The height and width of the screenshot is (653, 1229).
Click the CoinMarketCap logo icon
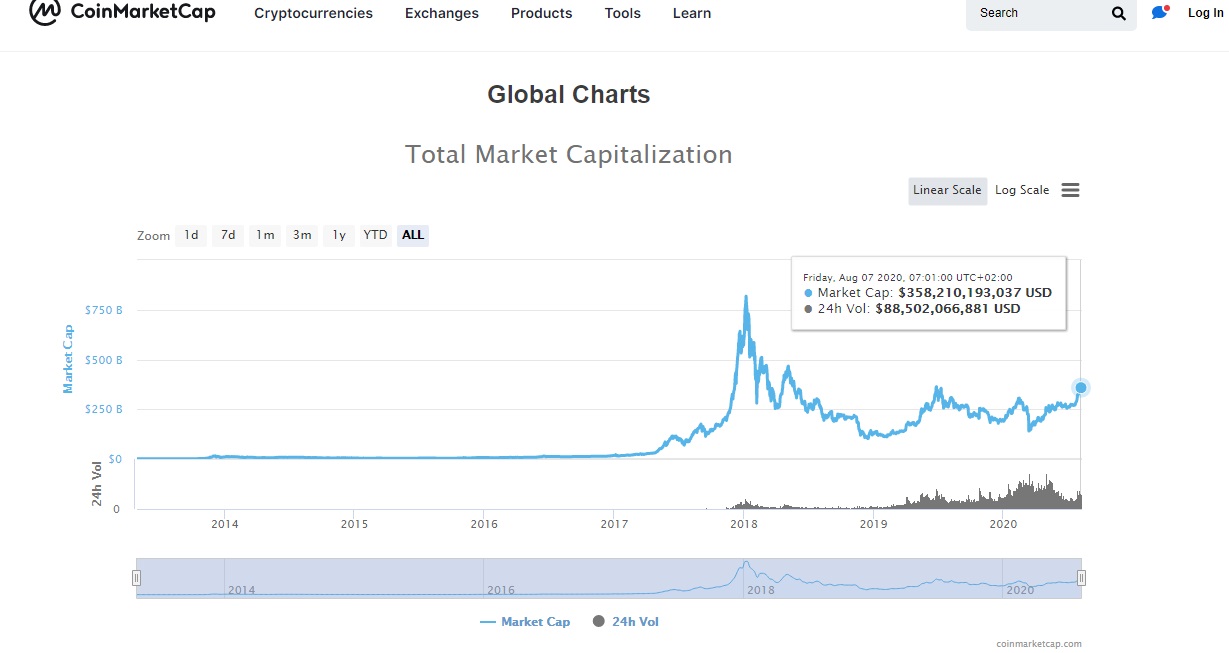[45, 13]
